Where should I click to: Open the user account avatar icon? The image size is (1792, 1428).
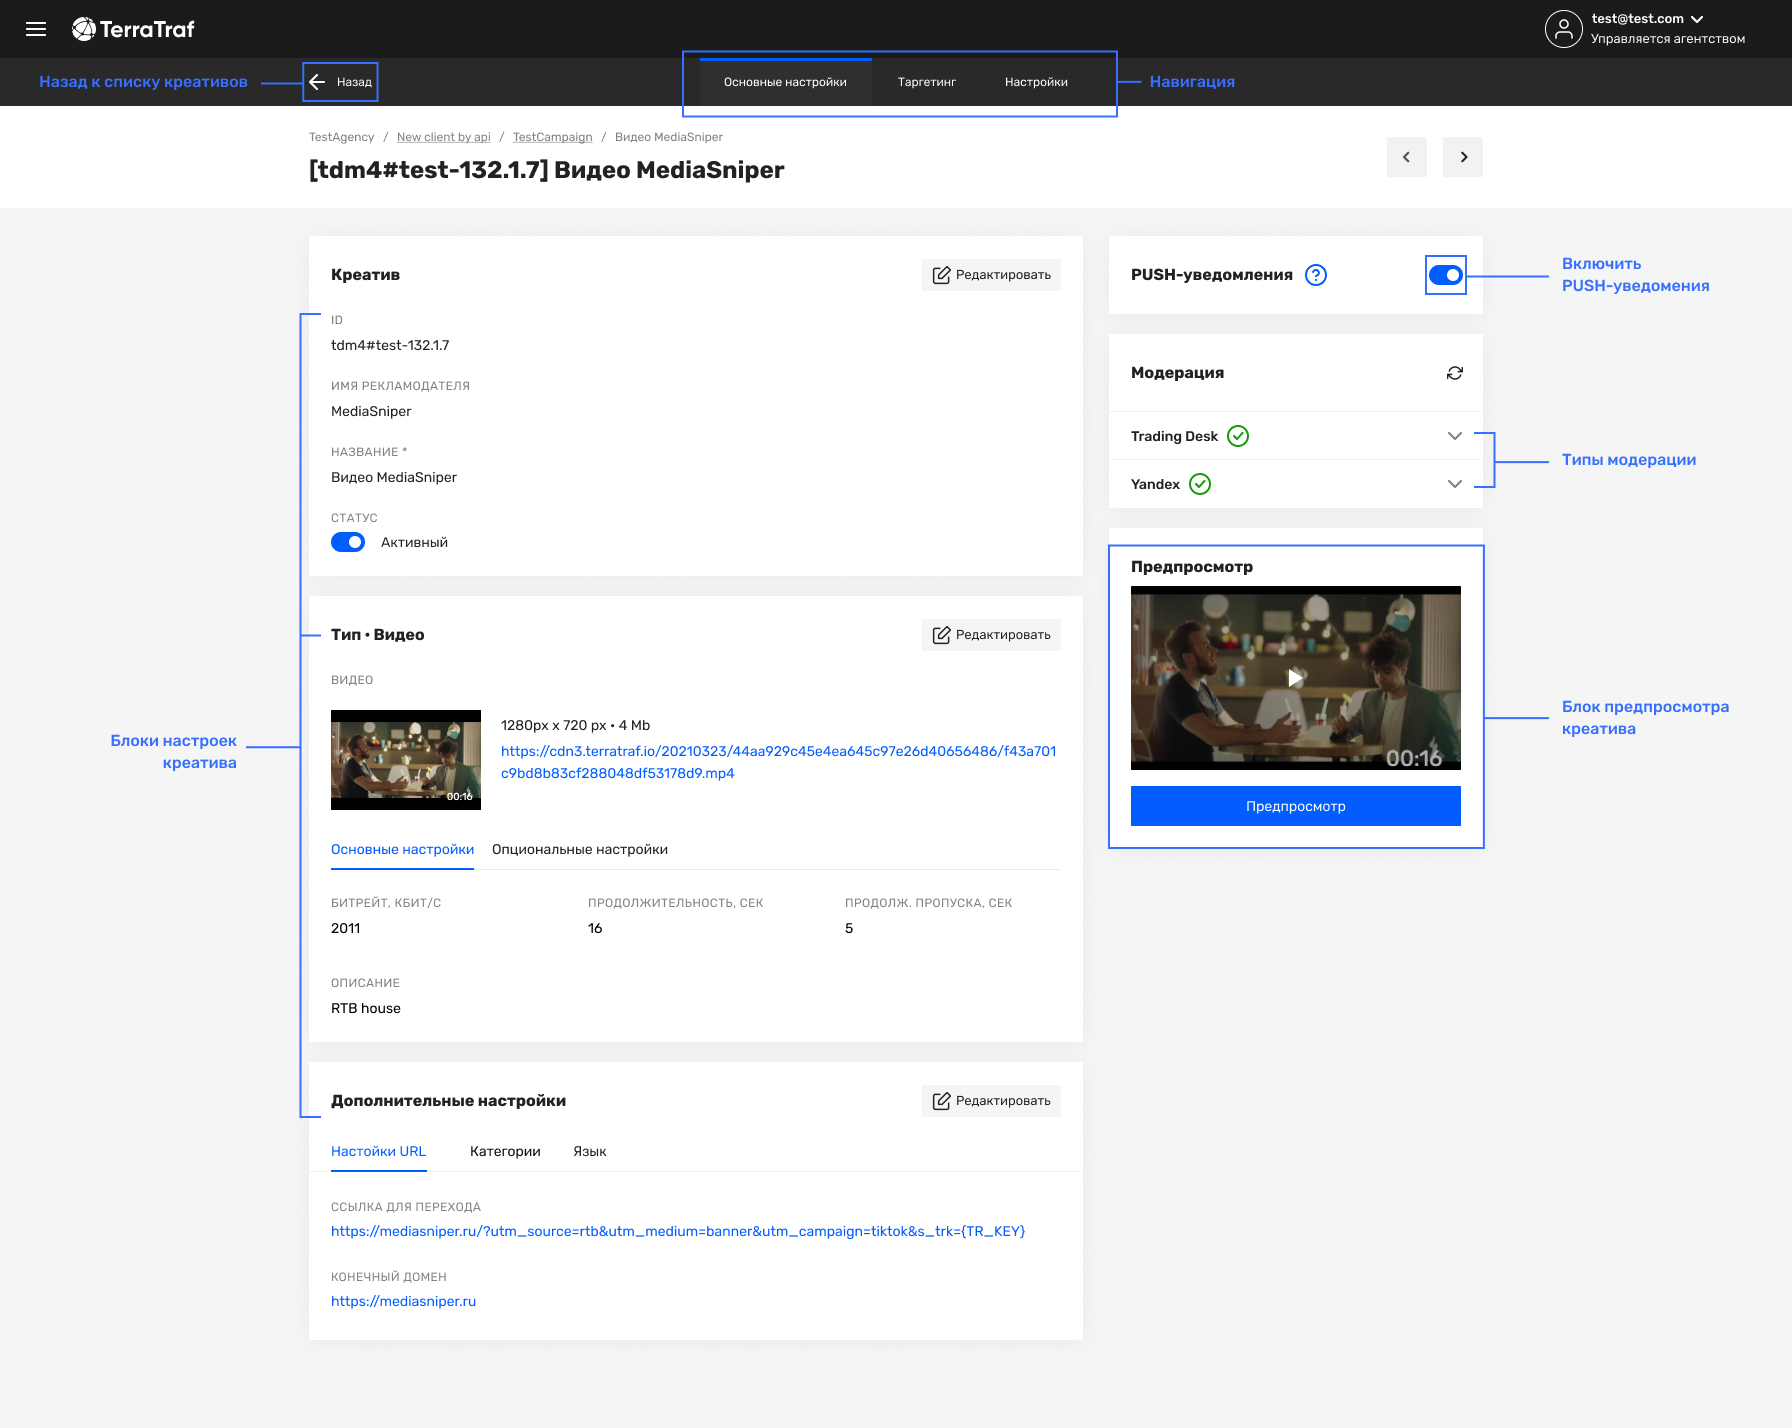click(x=1563, y=29)
